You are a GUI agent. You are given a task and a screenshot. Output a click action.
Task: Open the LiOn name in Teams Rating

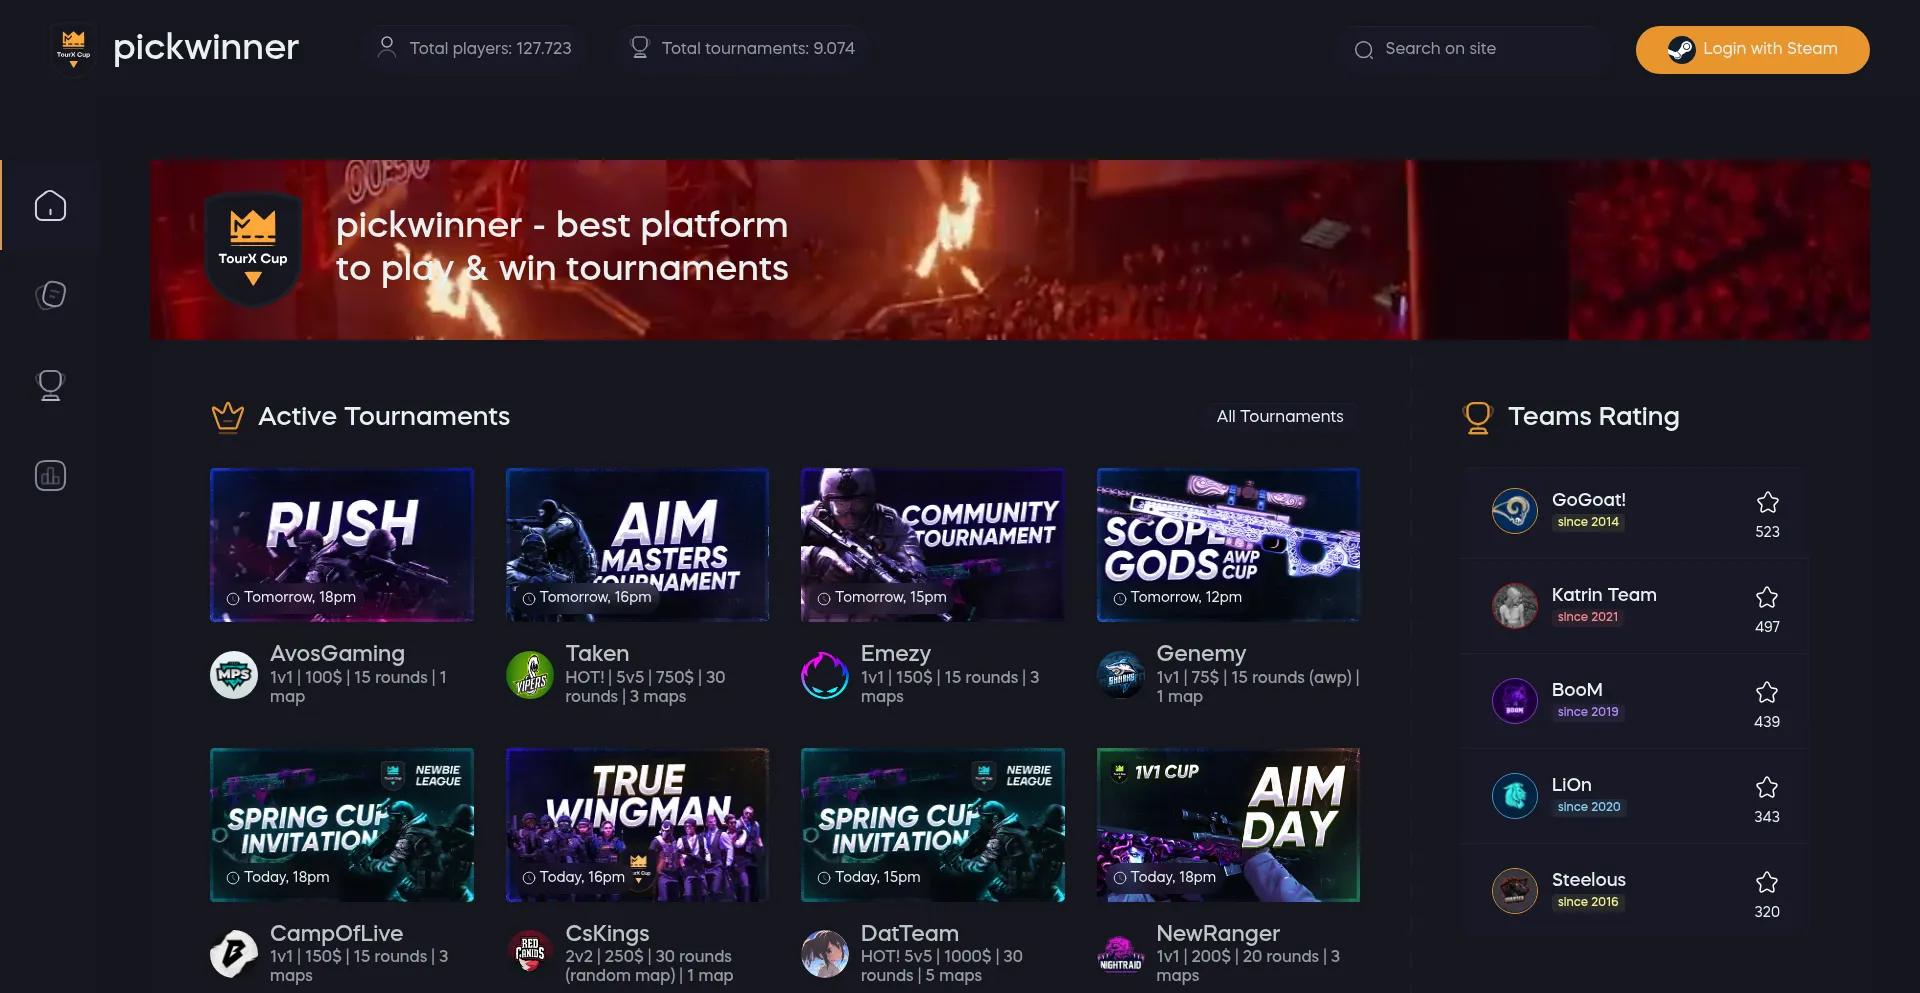[x=1571, y=784]
